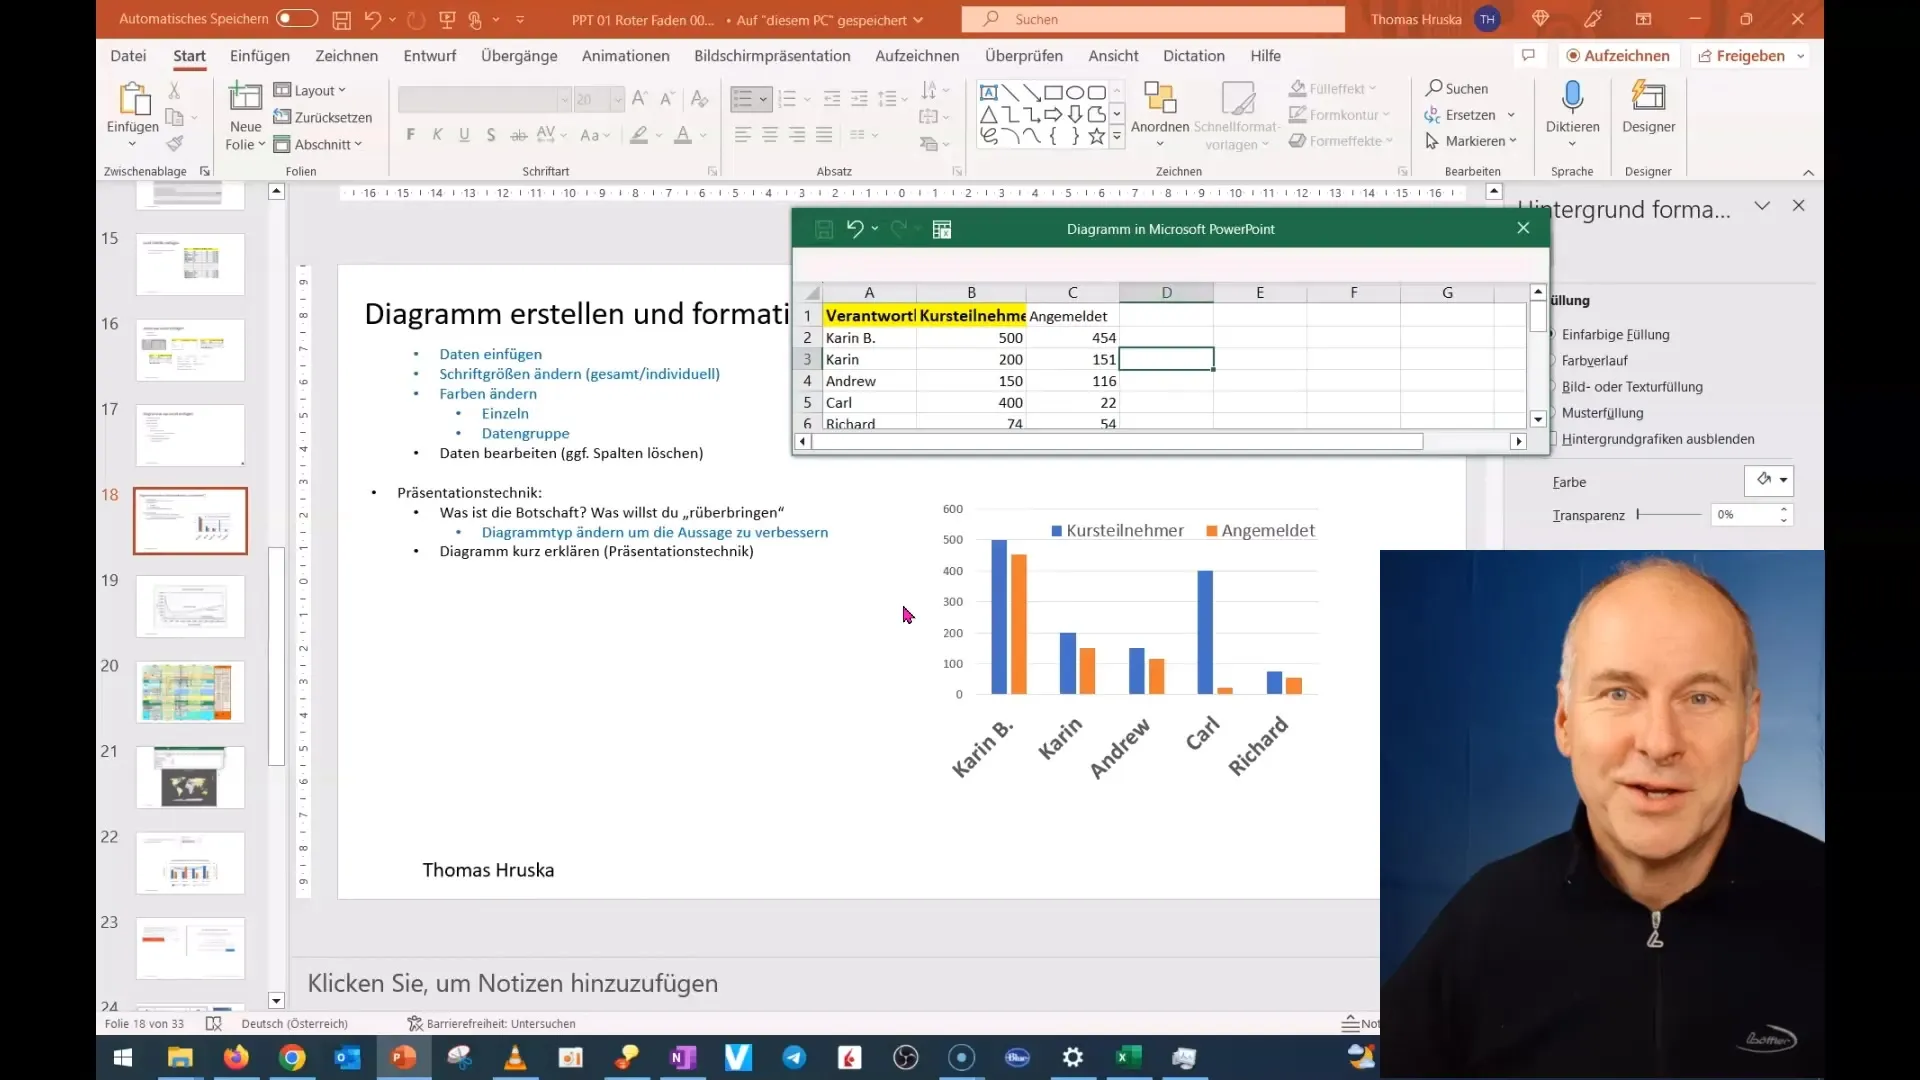Expand the Ersetzen dropdown arrow
Screen dimensions: 1920x1080
(x=1511, y=115)
